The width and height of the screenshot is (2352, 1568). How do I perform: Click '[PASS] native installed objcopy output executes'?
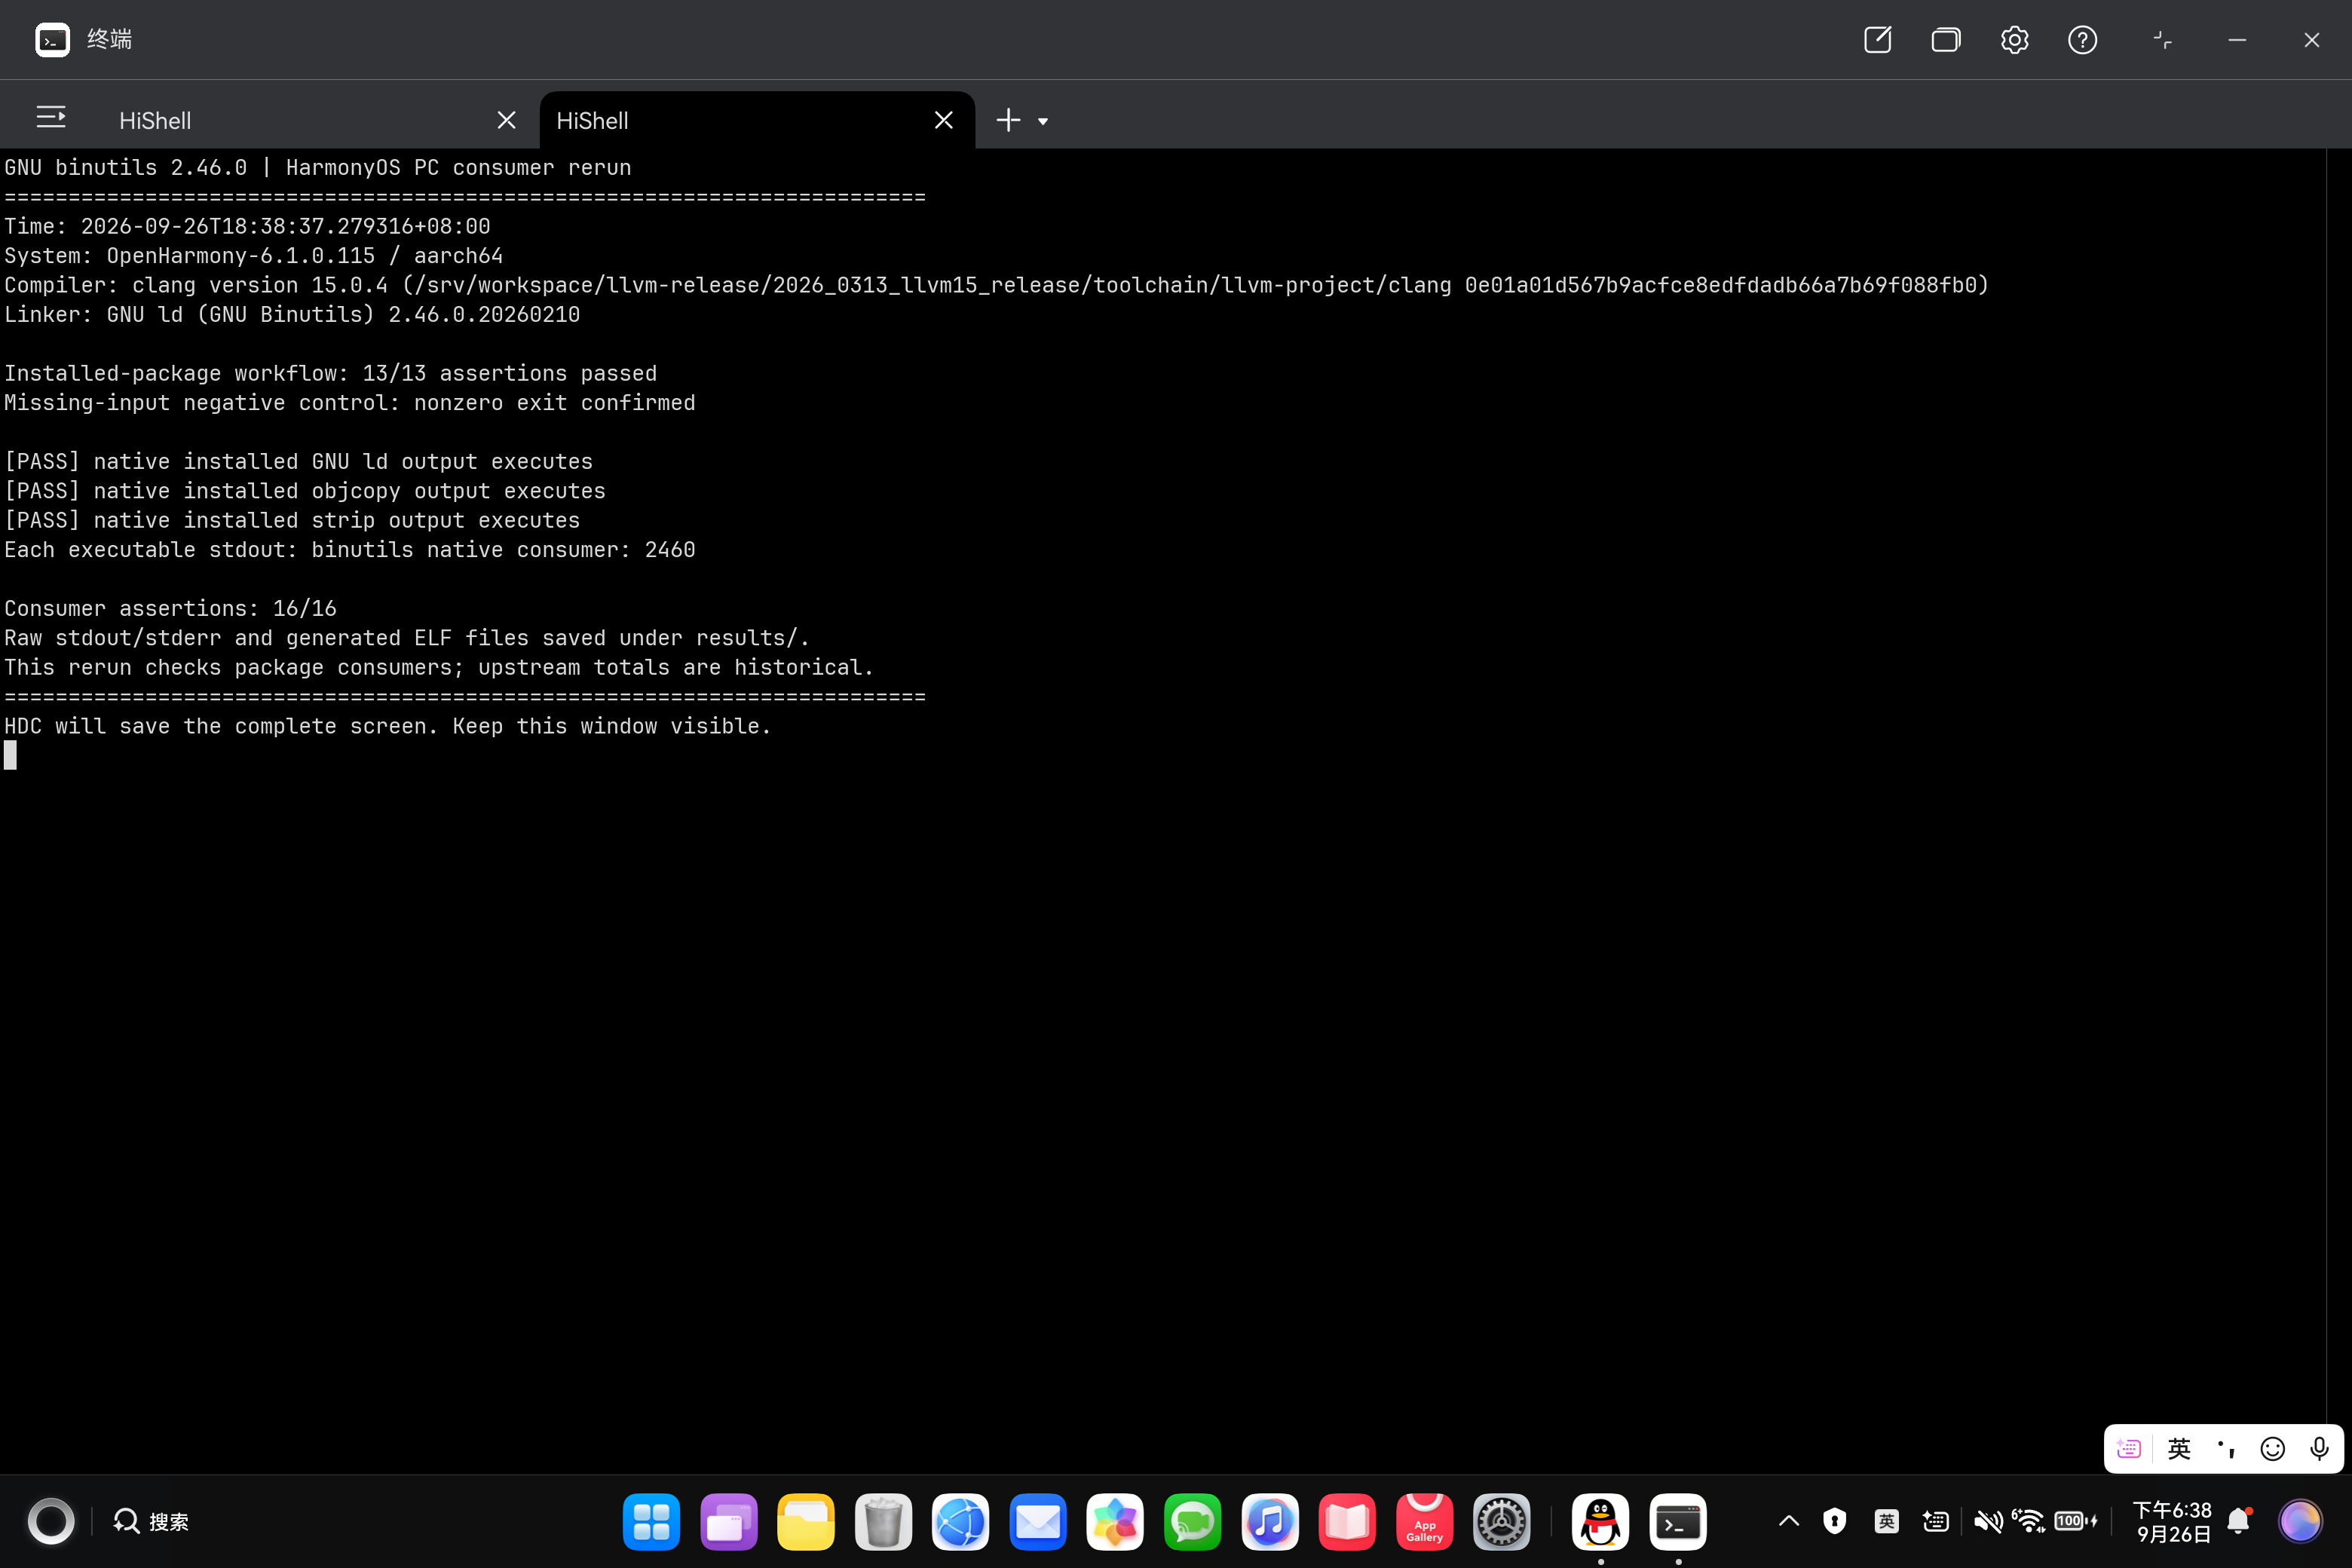[x=305, y=491]
